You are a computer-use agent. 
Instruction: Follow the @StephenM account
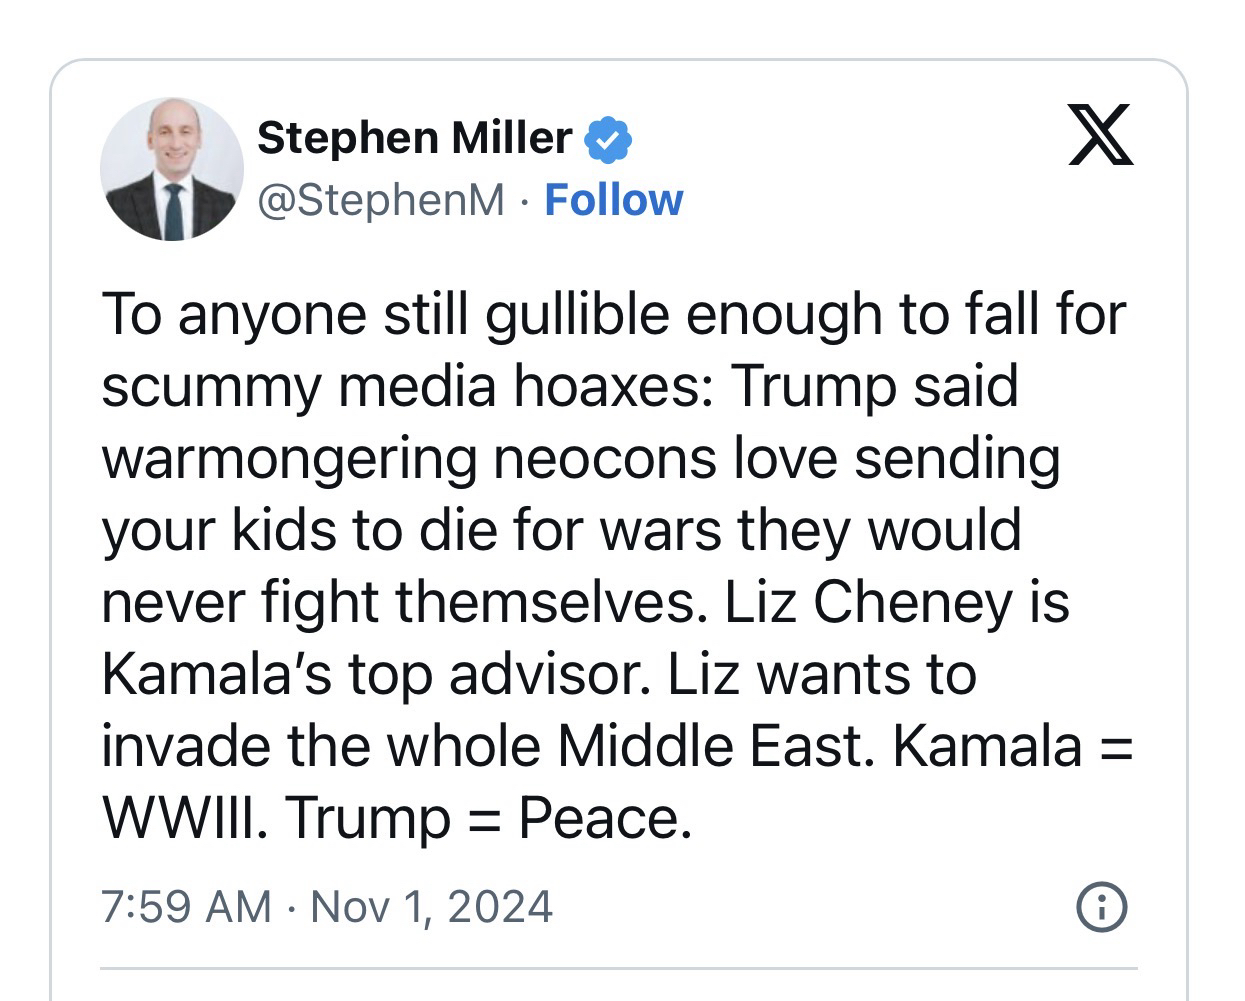coord(613,200)
